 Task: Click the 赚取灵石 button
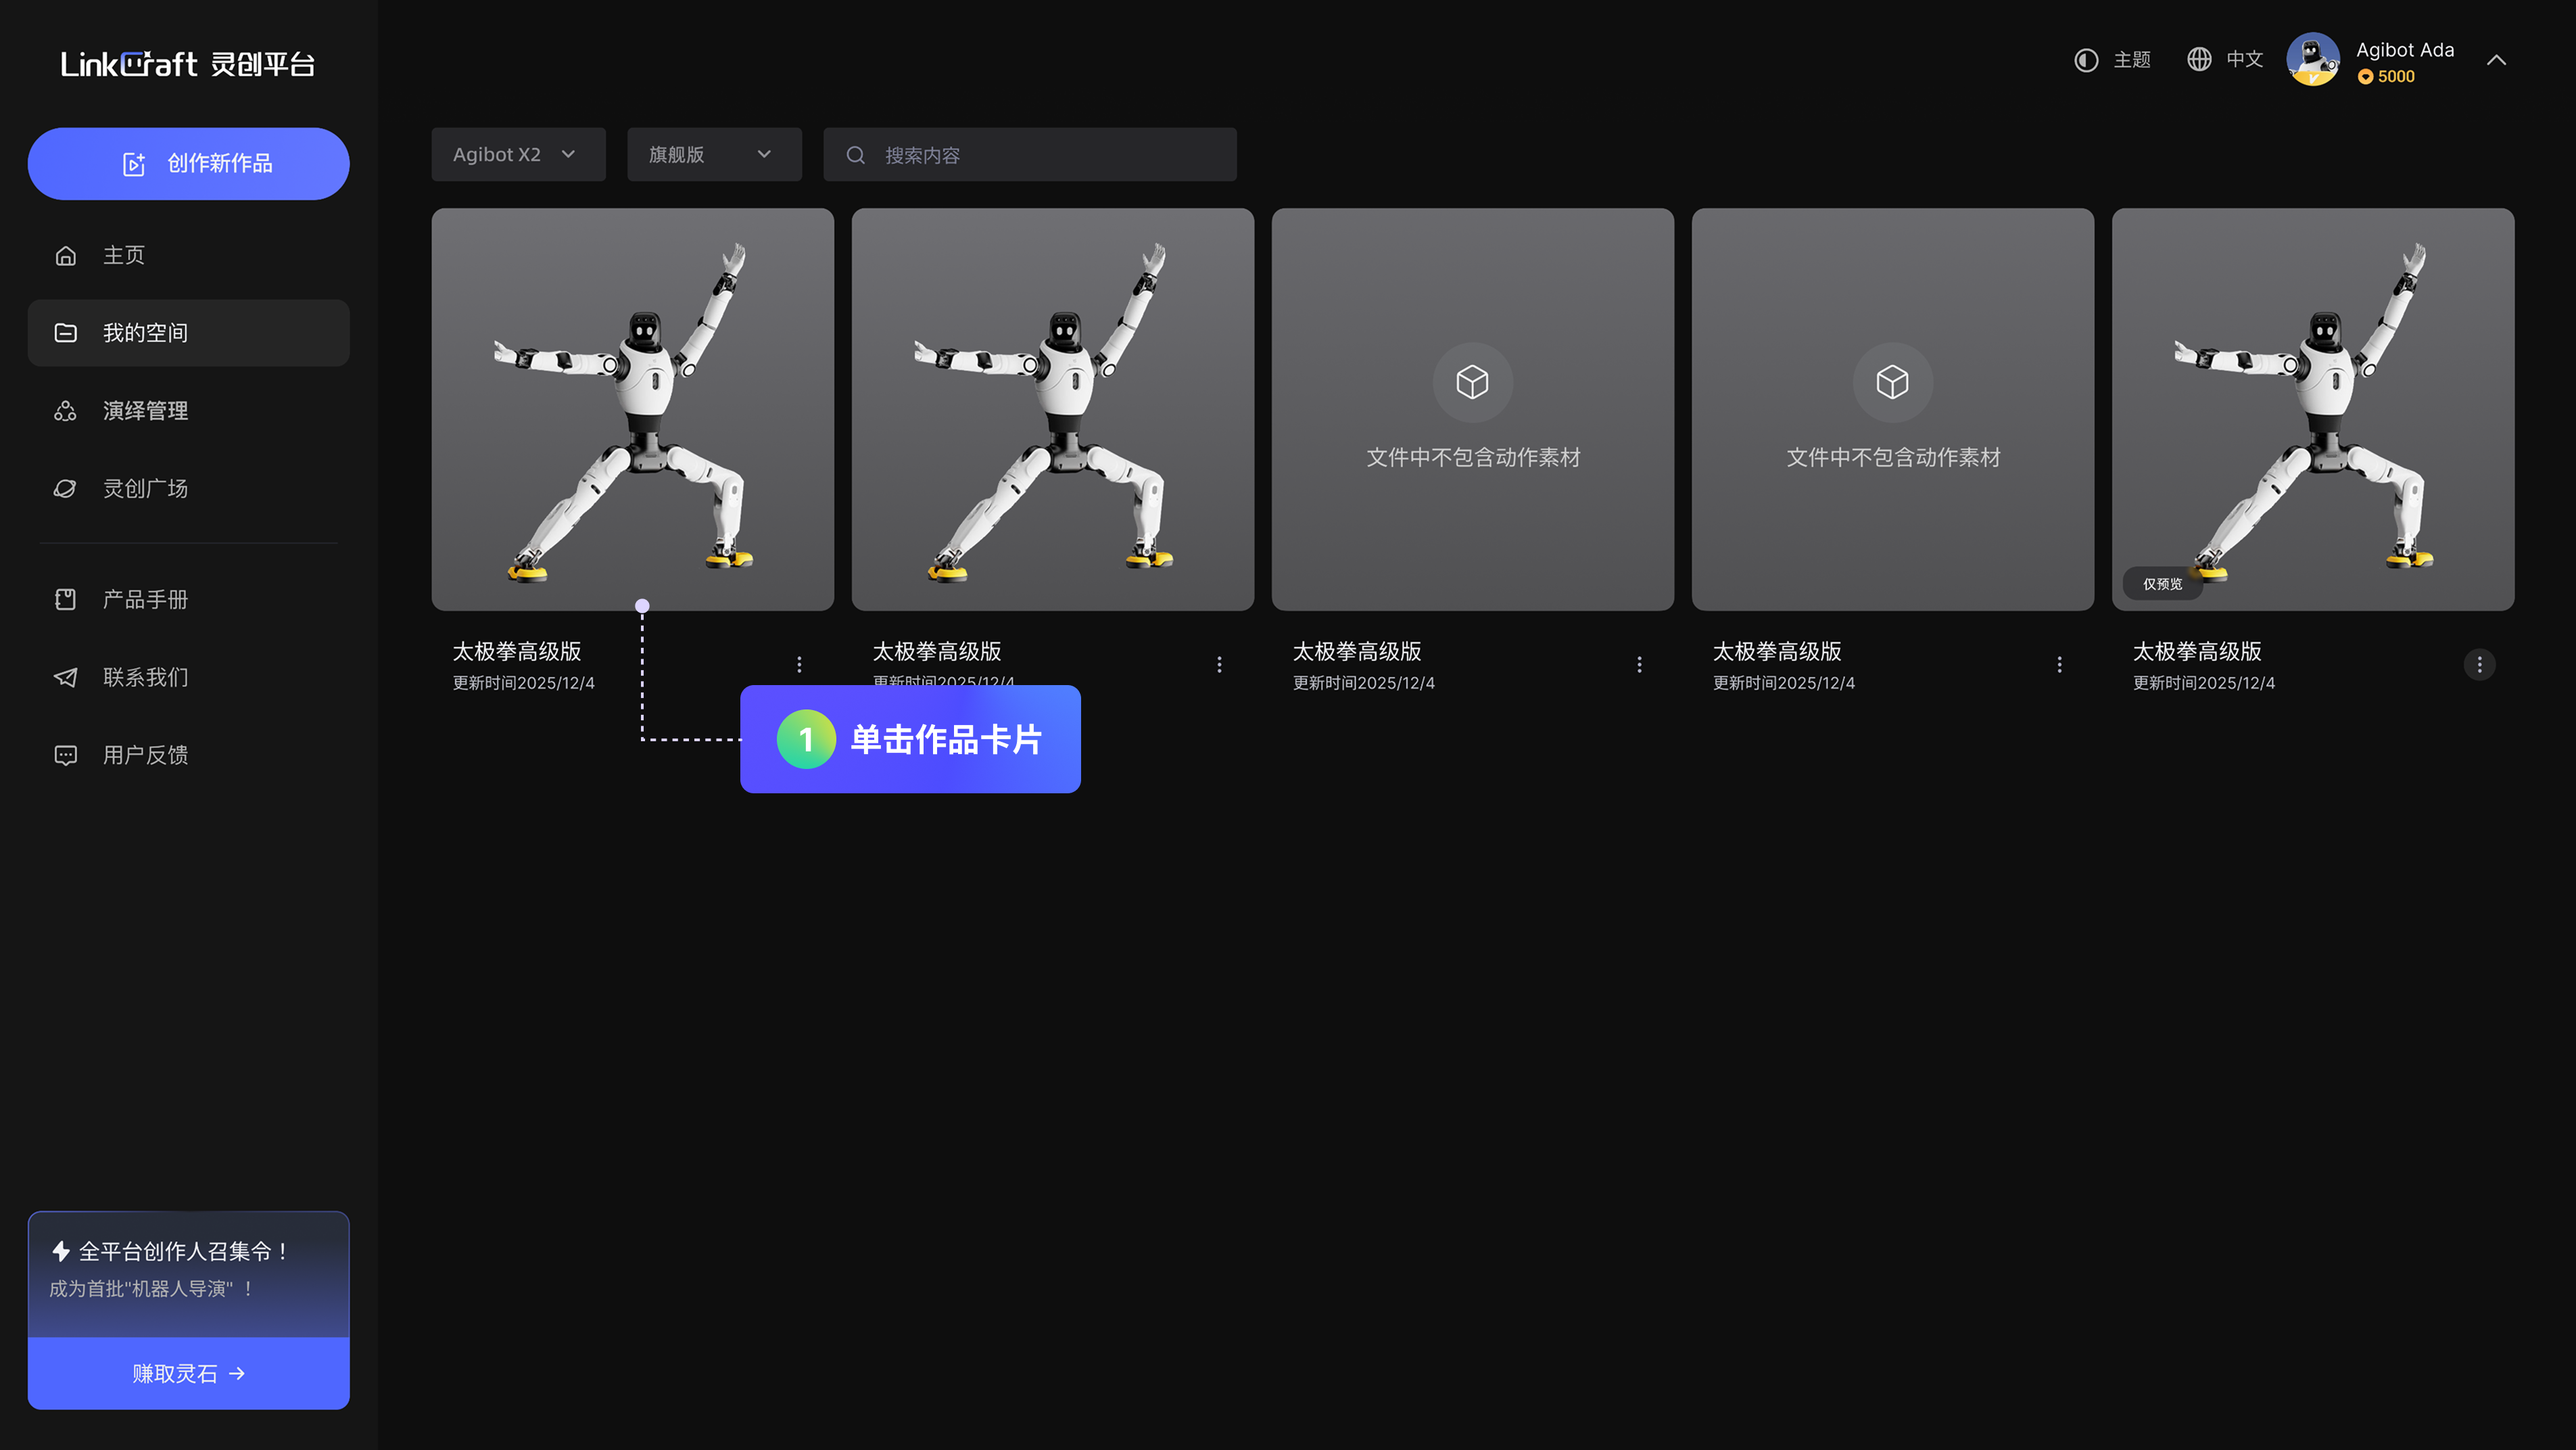coord(188,1373)
